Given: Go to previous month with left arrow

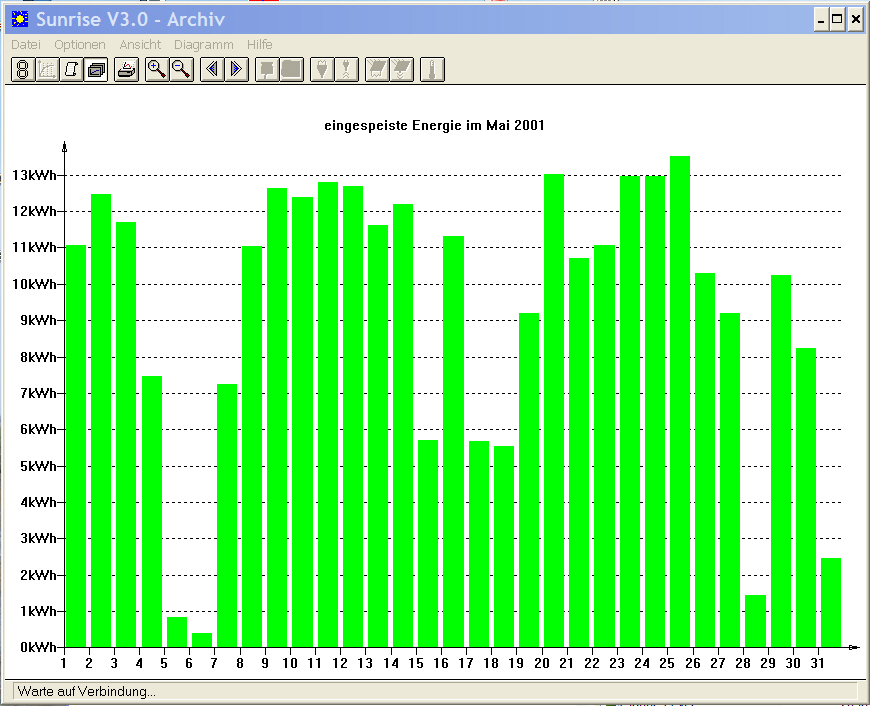Looking at the screenshot, I should click(212, 69).
